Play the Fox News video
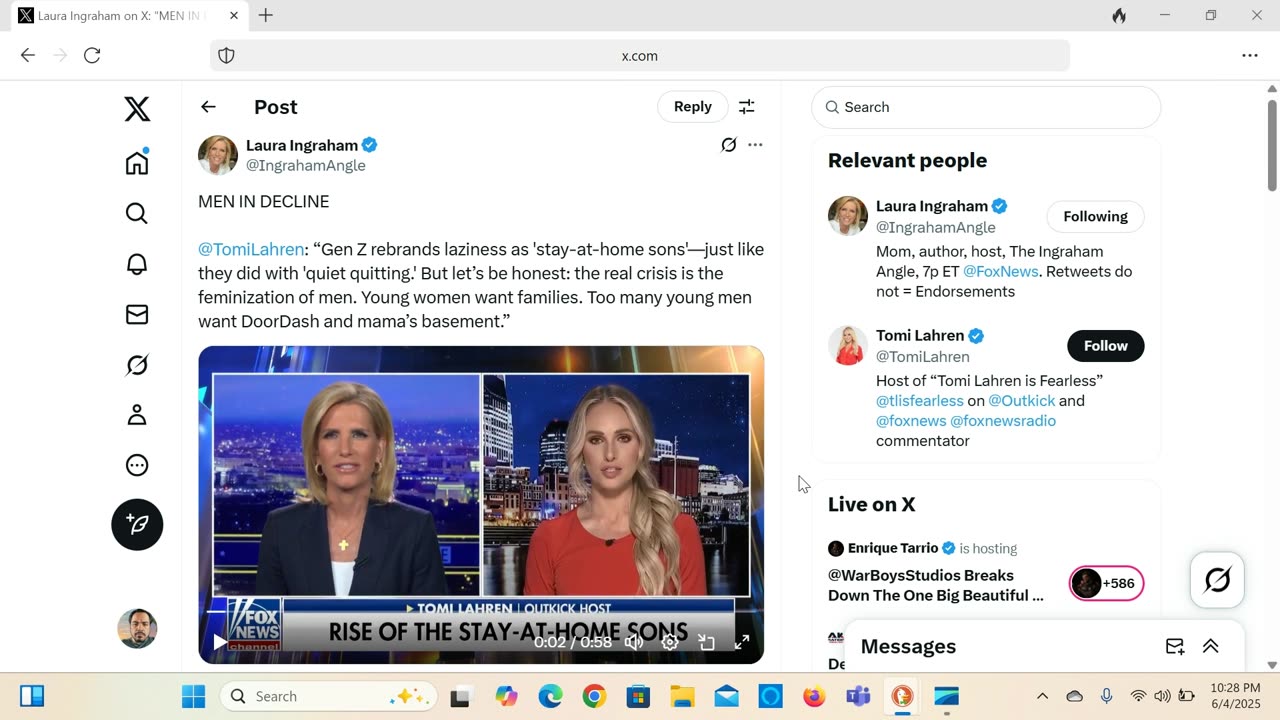Viewport: 1280px width, 720px height. (x=219, y=642)
